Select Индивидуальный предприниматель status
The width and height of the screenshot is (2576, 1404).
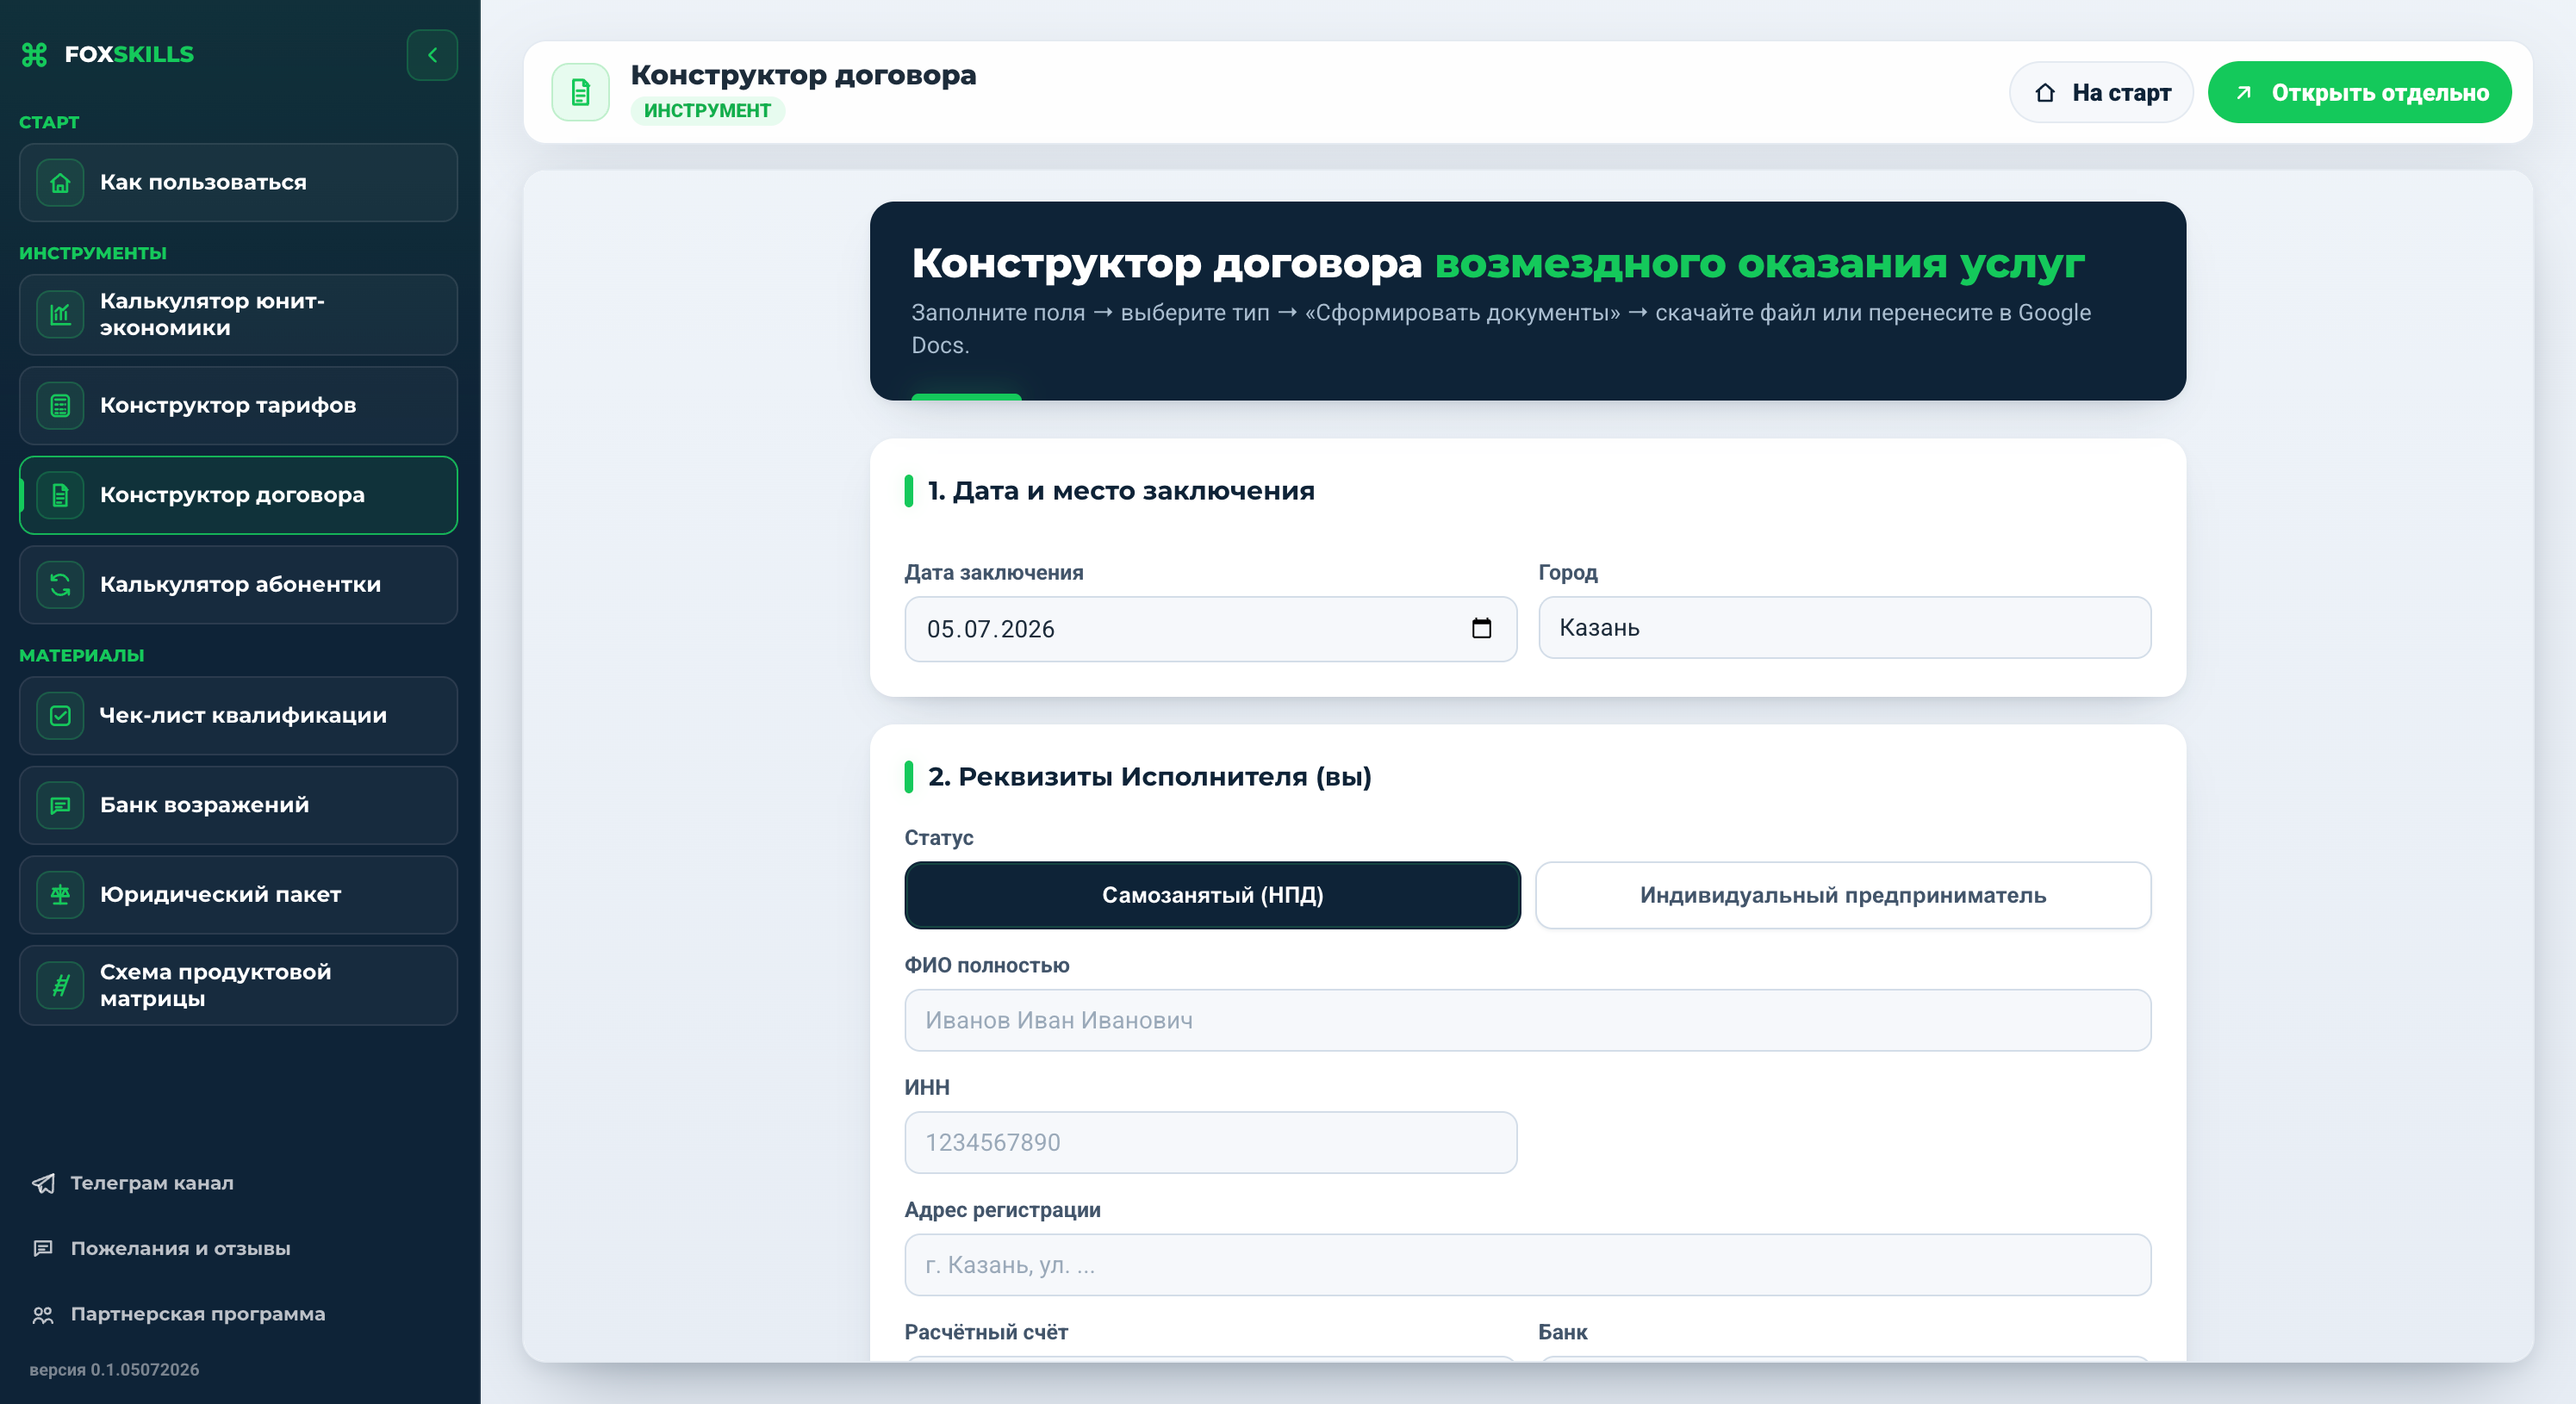click(1842, 895)
